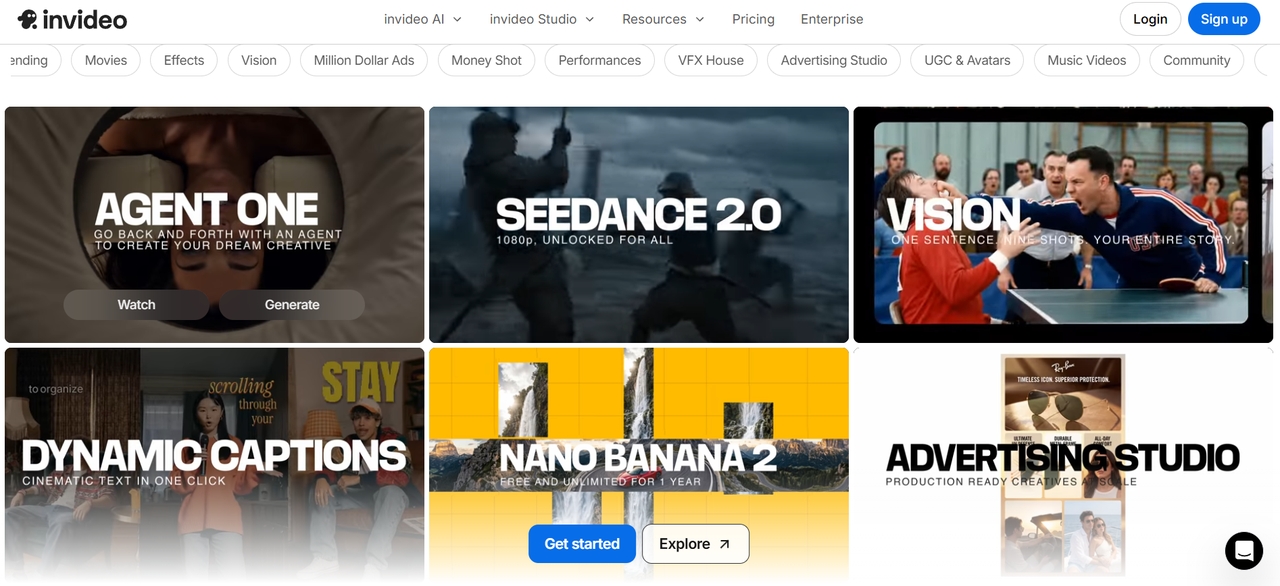Select the Effects category chip
The image size is (1280, 586).
tap(184, 60)
